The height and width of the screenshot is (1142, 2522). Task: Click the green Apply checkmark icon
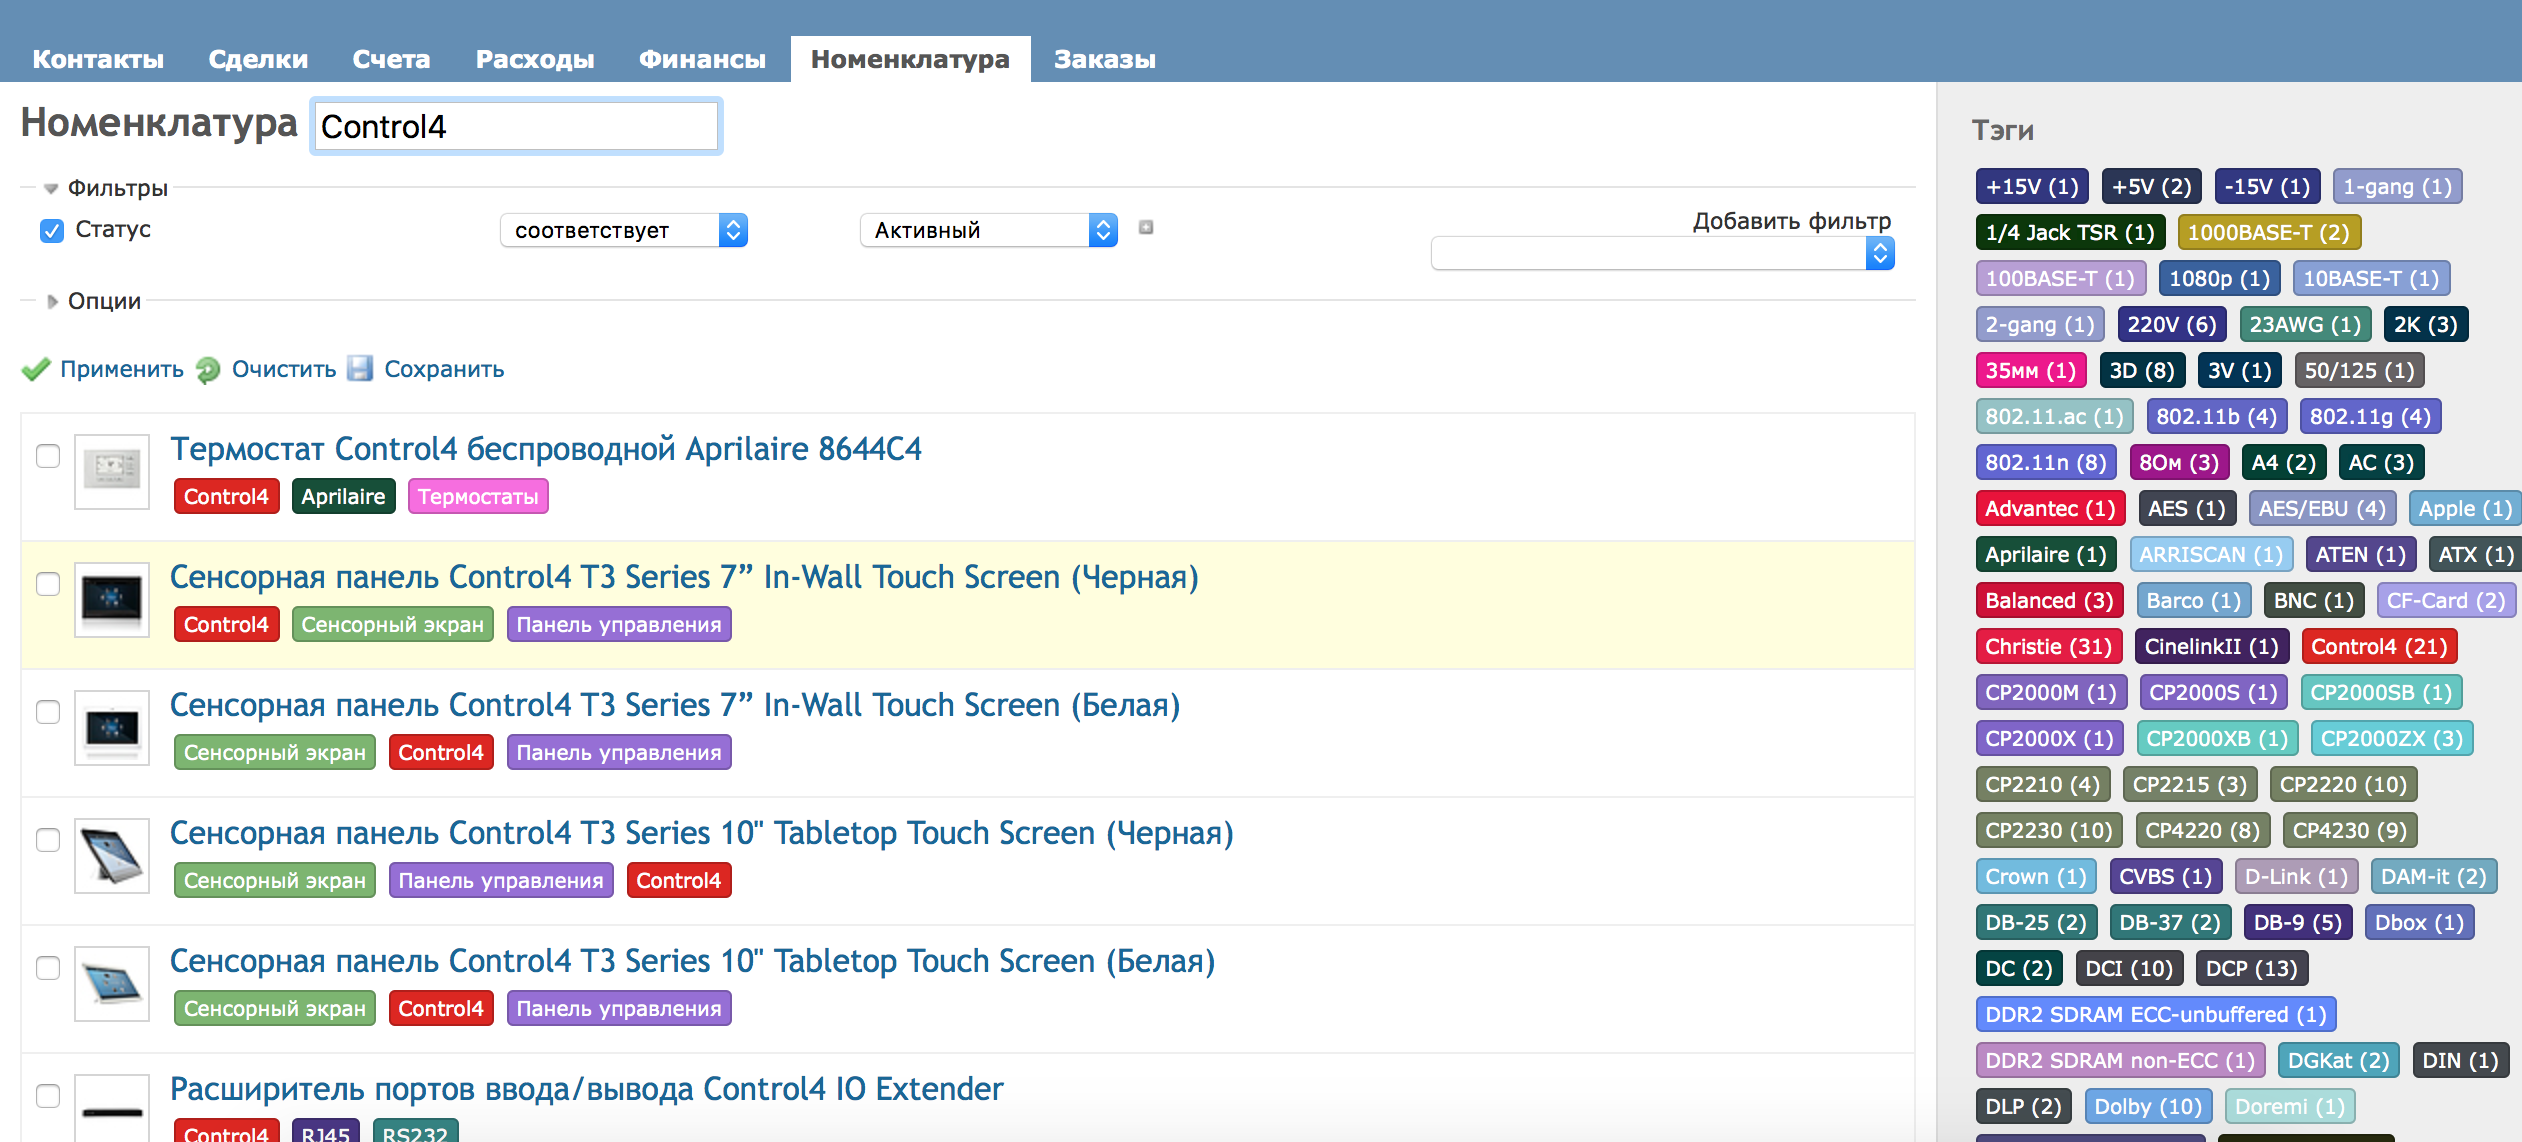click(x=36, y=369)
